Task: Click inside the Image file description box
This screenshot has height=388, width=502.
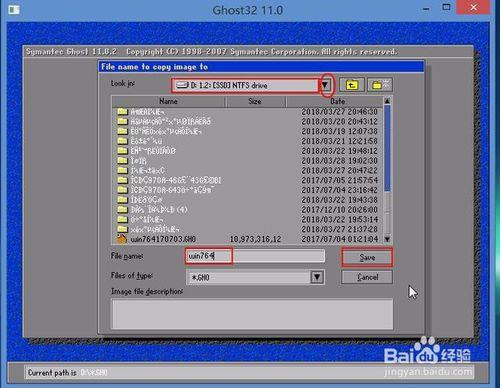Action: 252,314
